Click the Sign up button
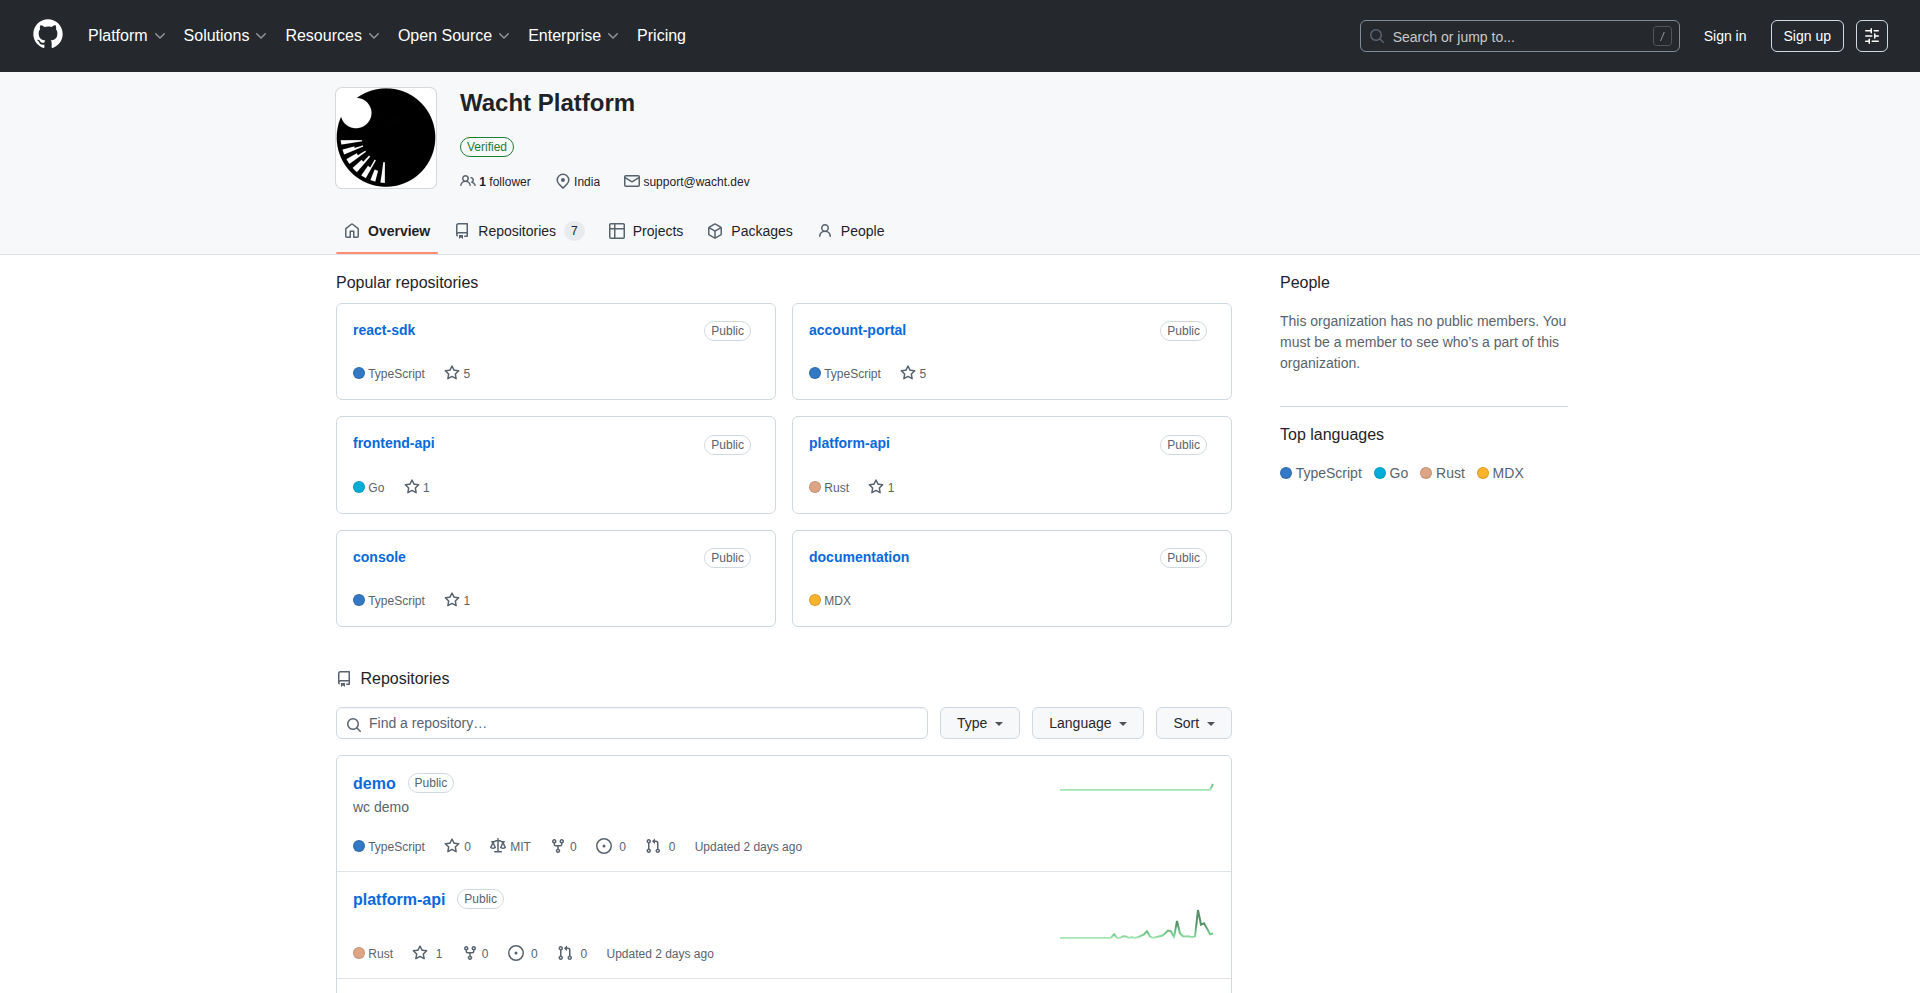Screen dimensions: 1920x993 coord(1807,36)
